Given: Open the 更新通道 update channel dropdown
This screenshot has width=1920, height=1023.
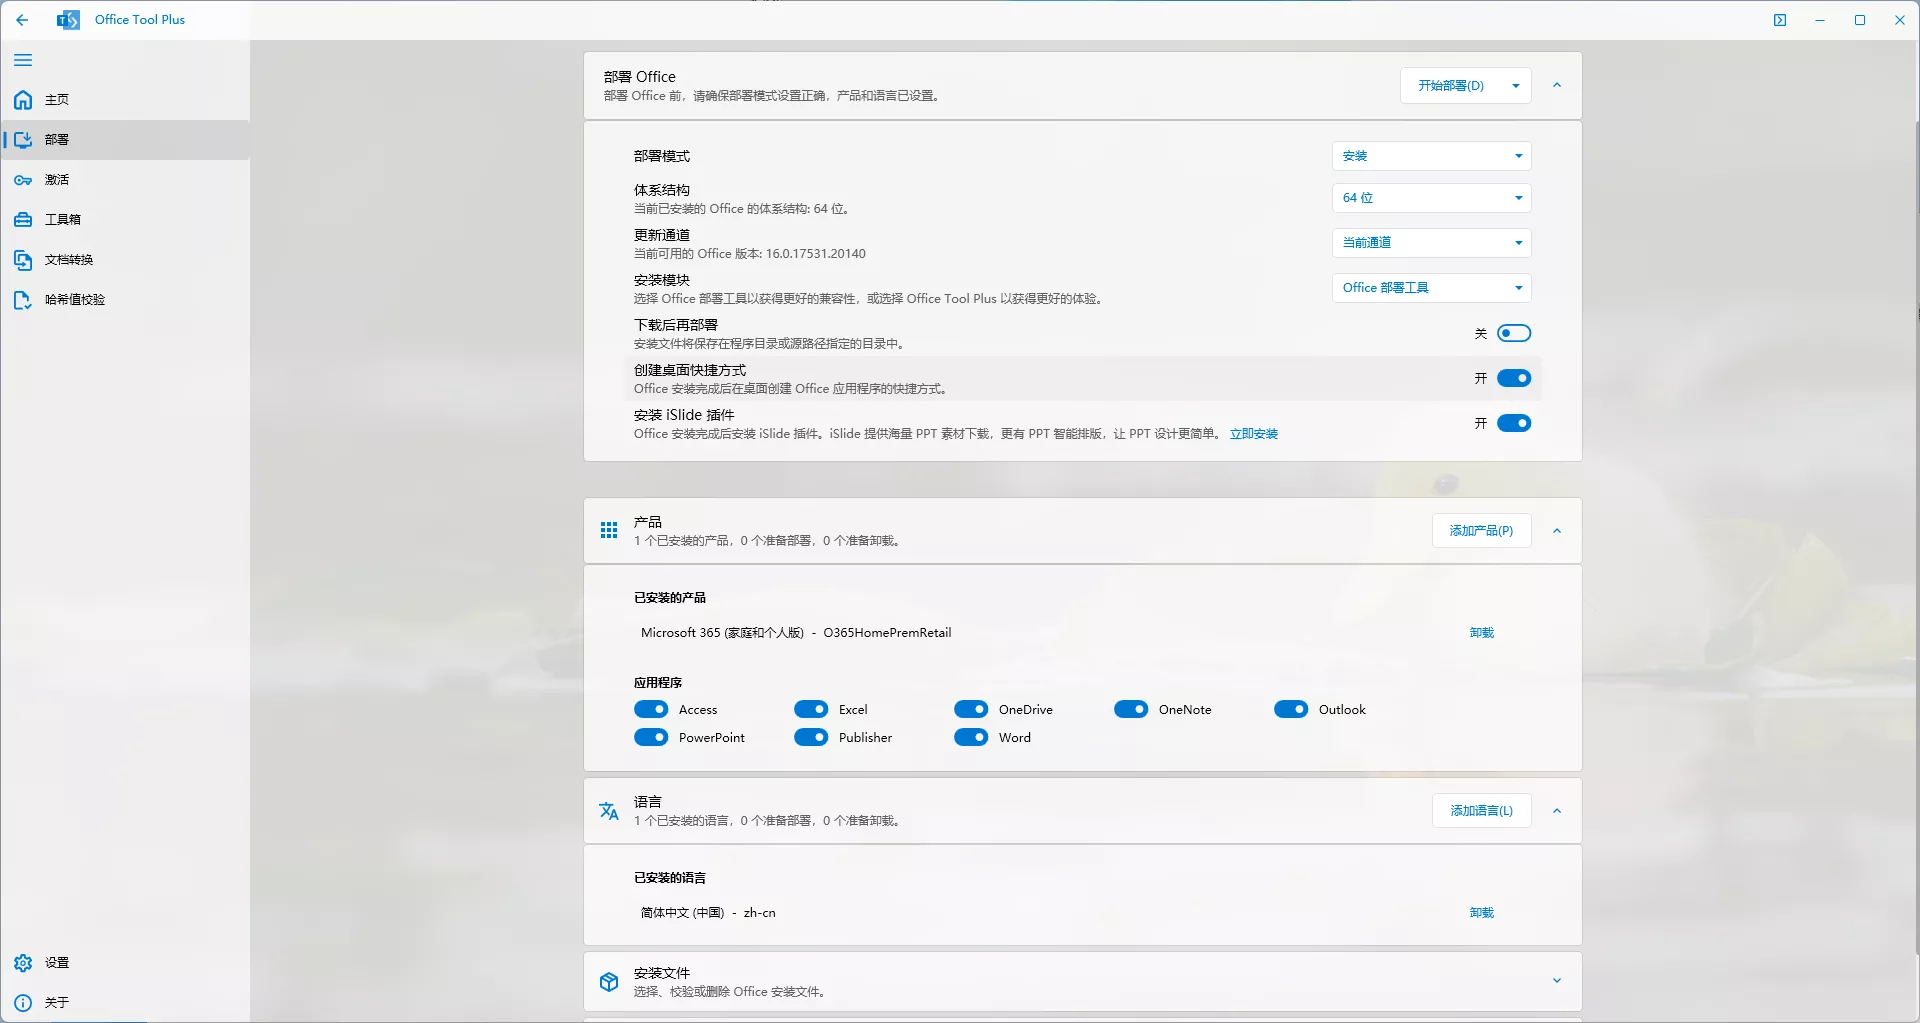Looking at the screenshot, I should (1431, 242).
